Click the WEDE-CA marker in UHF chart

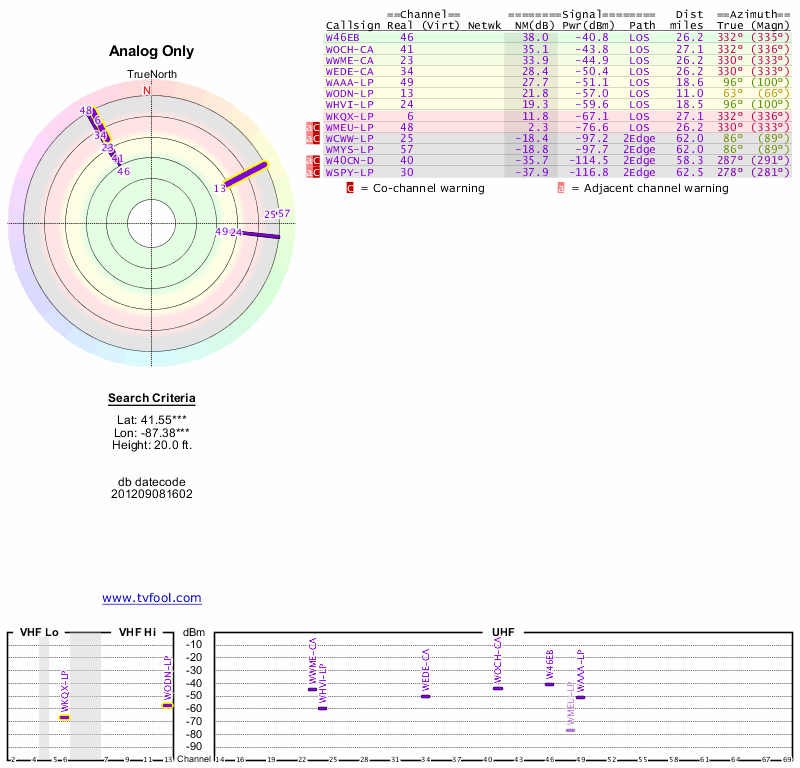425,696
